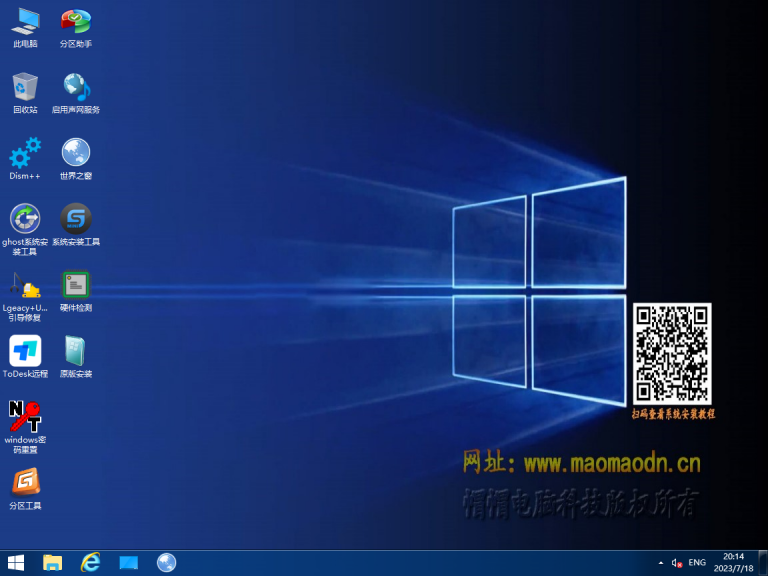This screenshot has height=576, width=768.
Task: Click windows密码重置 password reset icon
Action: coord(25,427)
